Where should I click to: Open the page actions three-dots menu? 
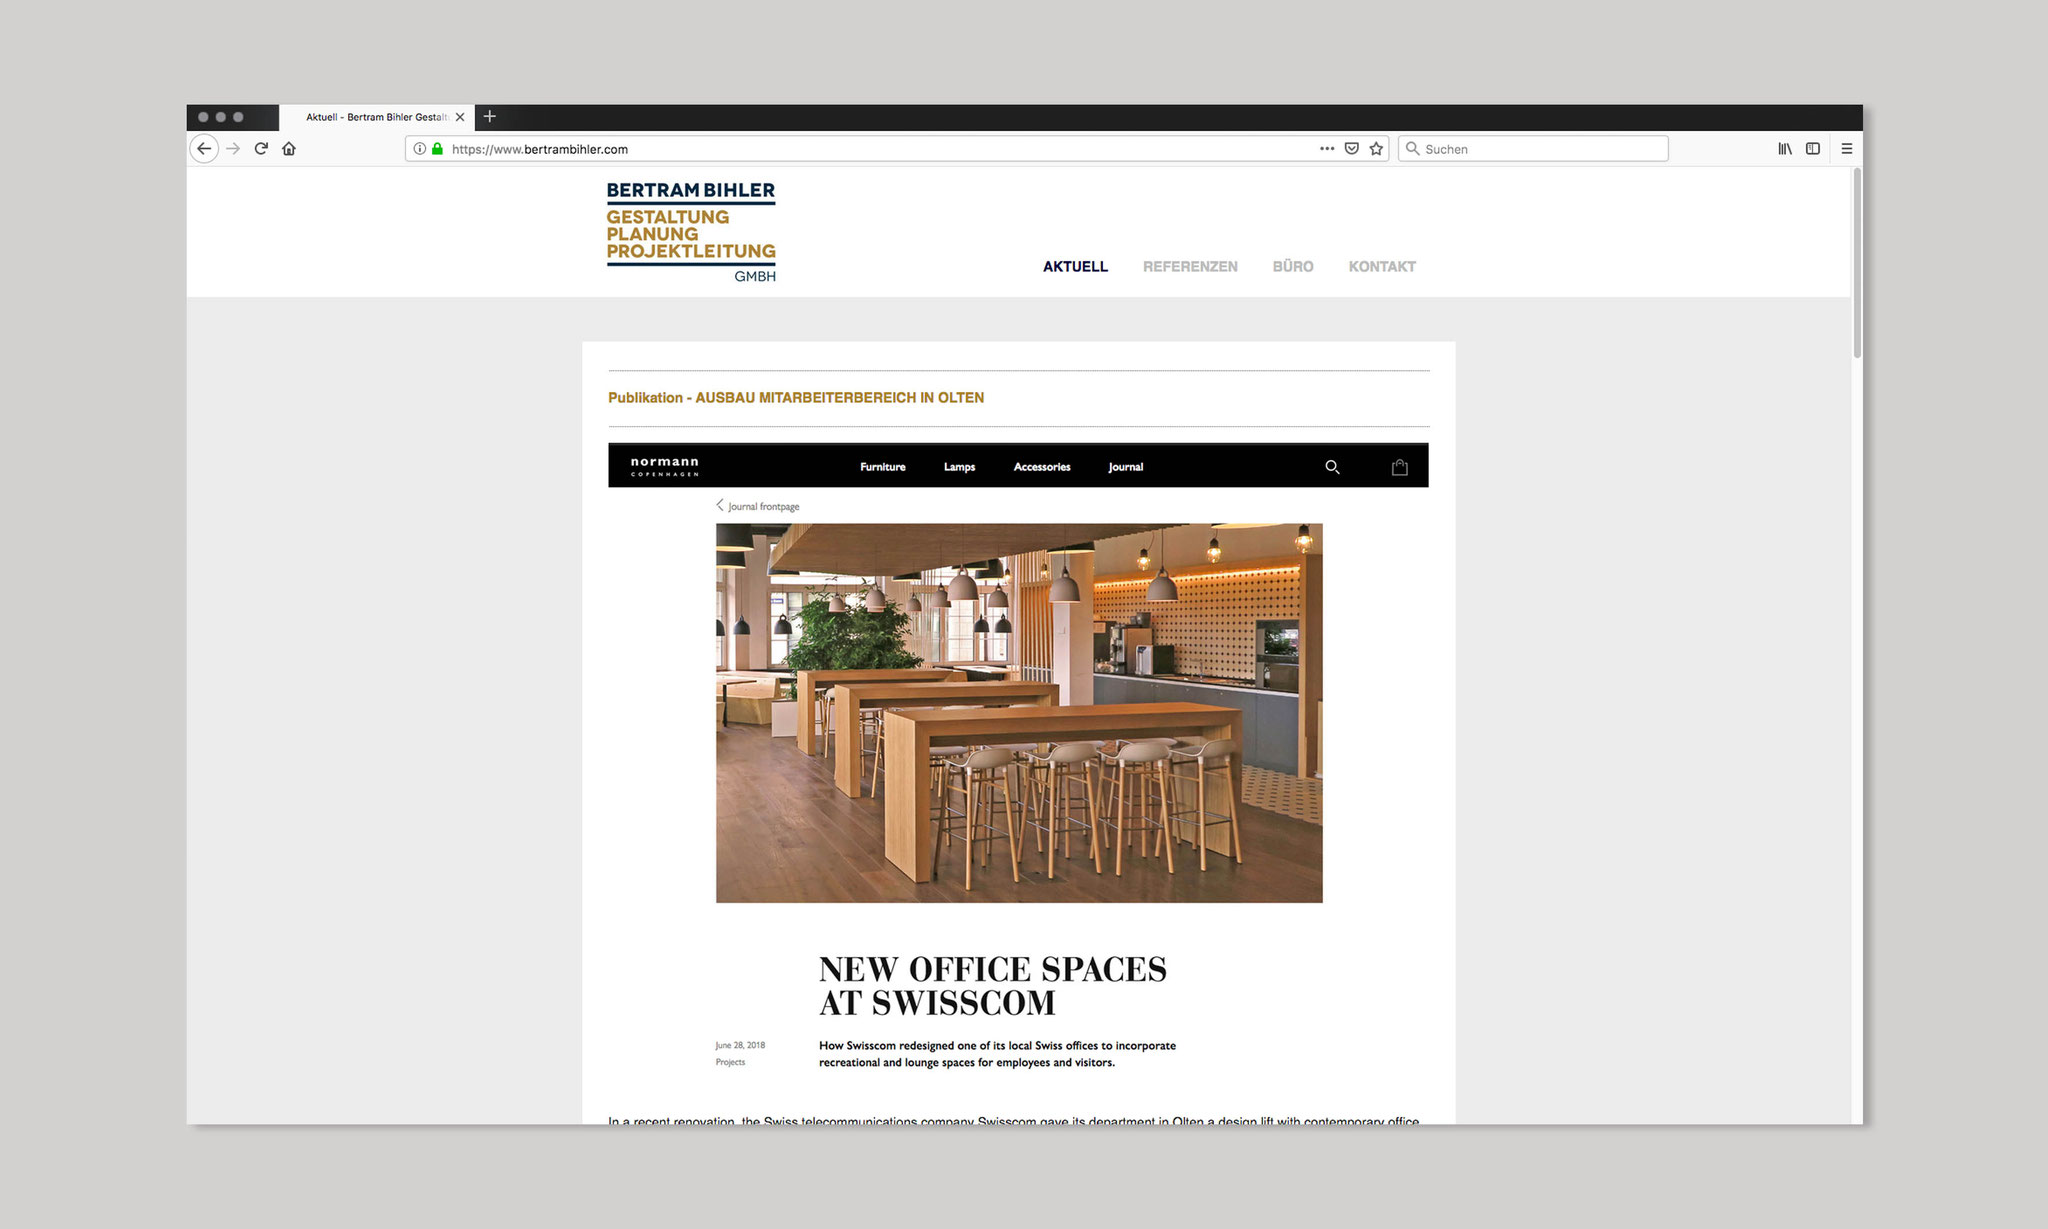pyautogui.click(x=1327, y=149)
